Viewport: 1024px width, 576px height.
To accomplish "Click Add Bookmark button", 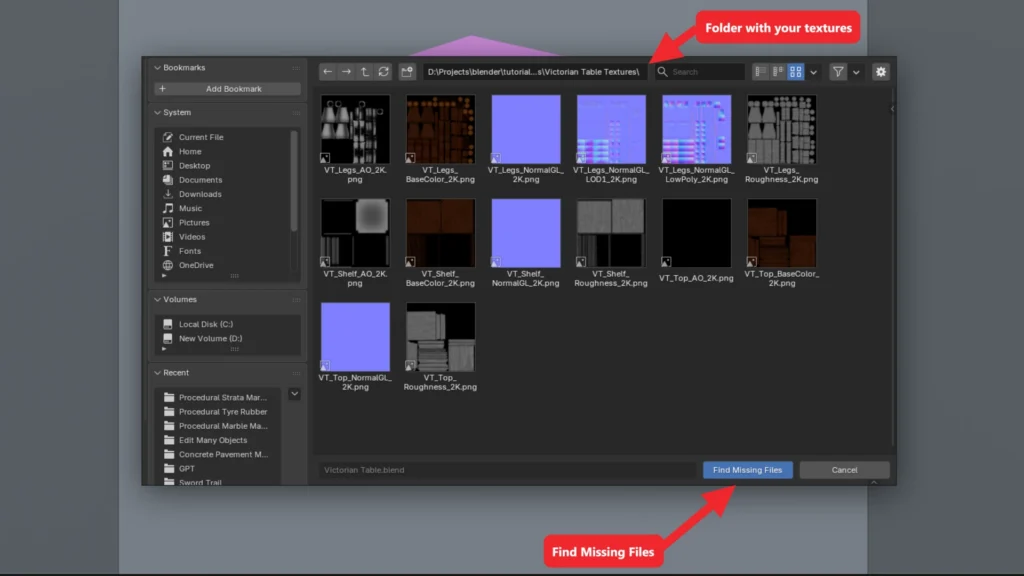I will point(227,89).
